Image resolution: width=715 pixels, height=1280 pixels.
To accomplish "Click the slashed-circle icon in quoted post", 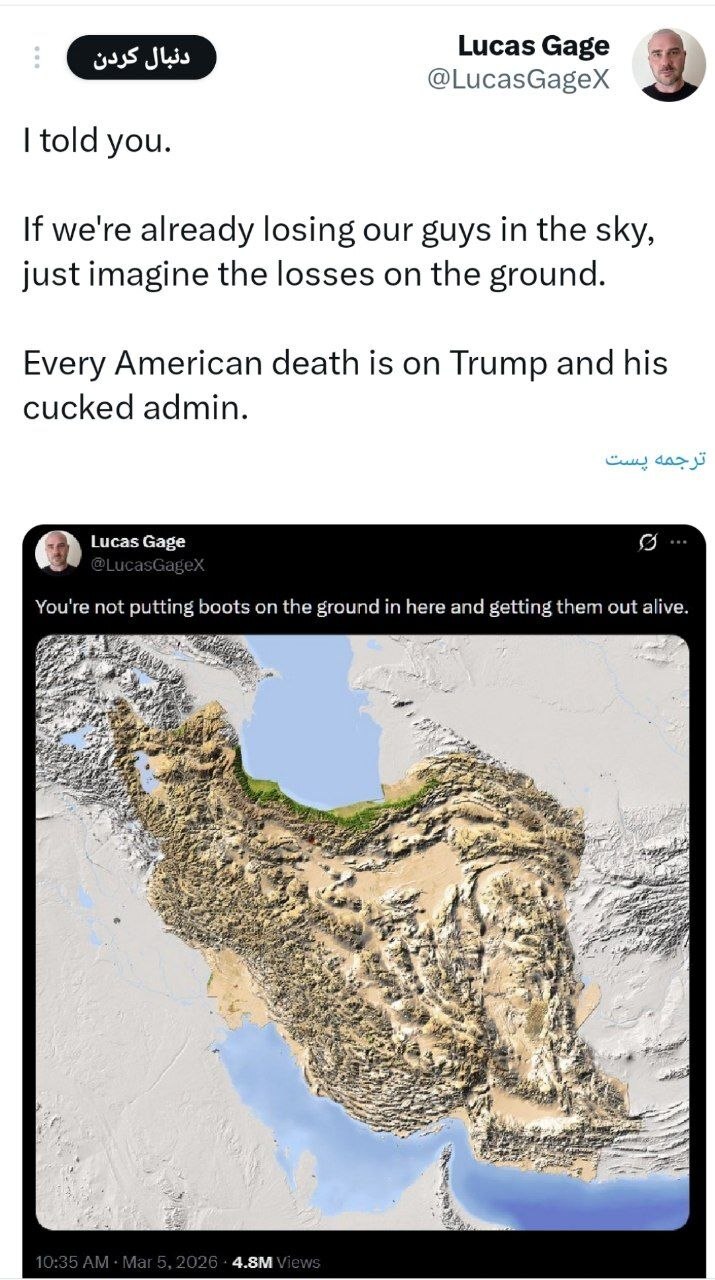I will [x=648, y=542].
